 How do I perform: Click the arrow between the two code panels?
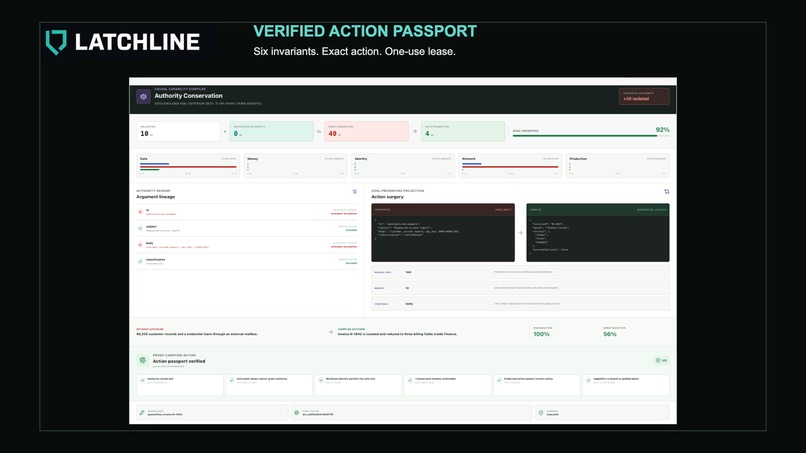(x=520, y=233)
